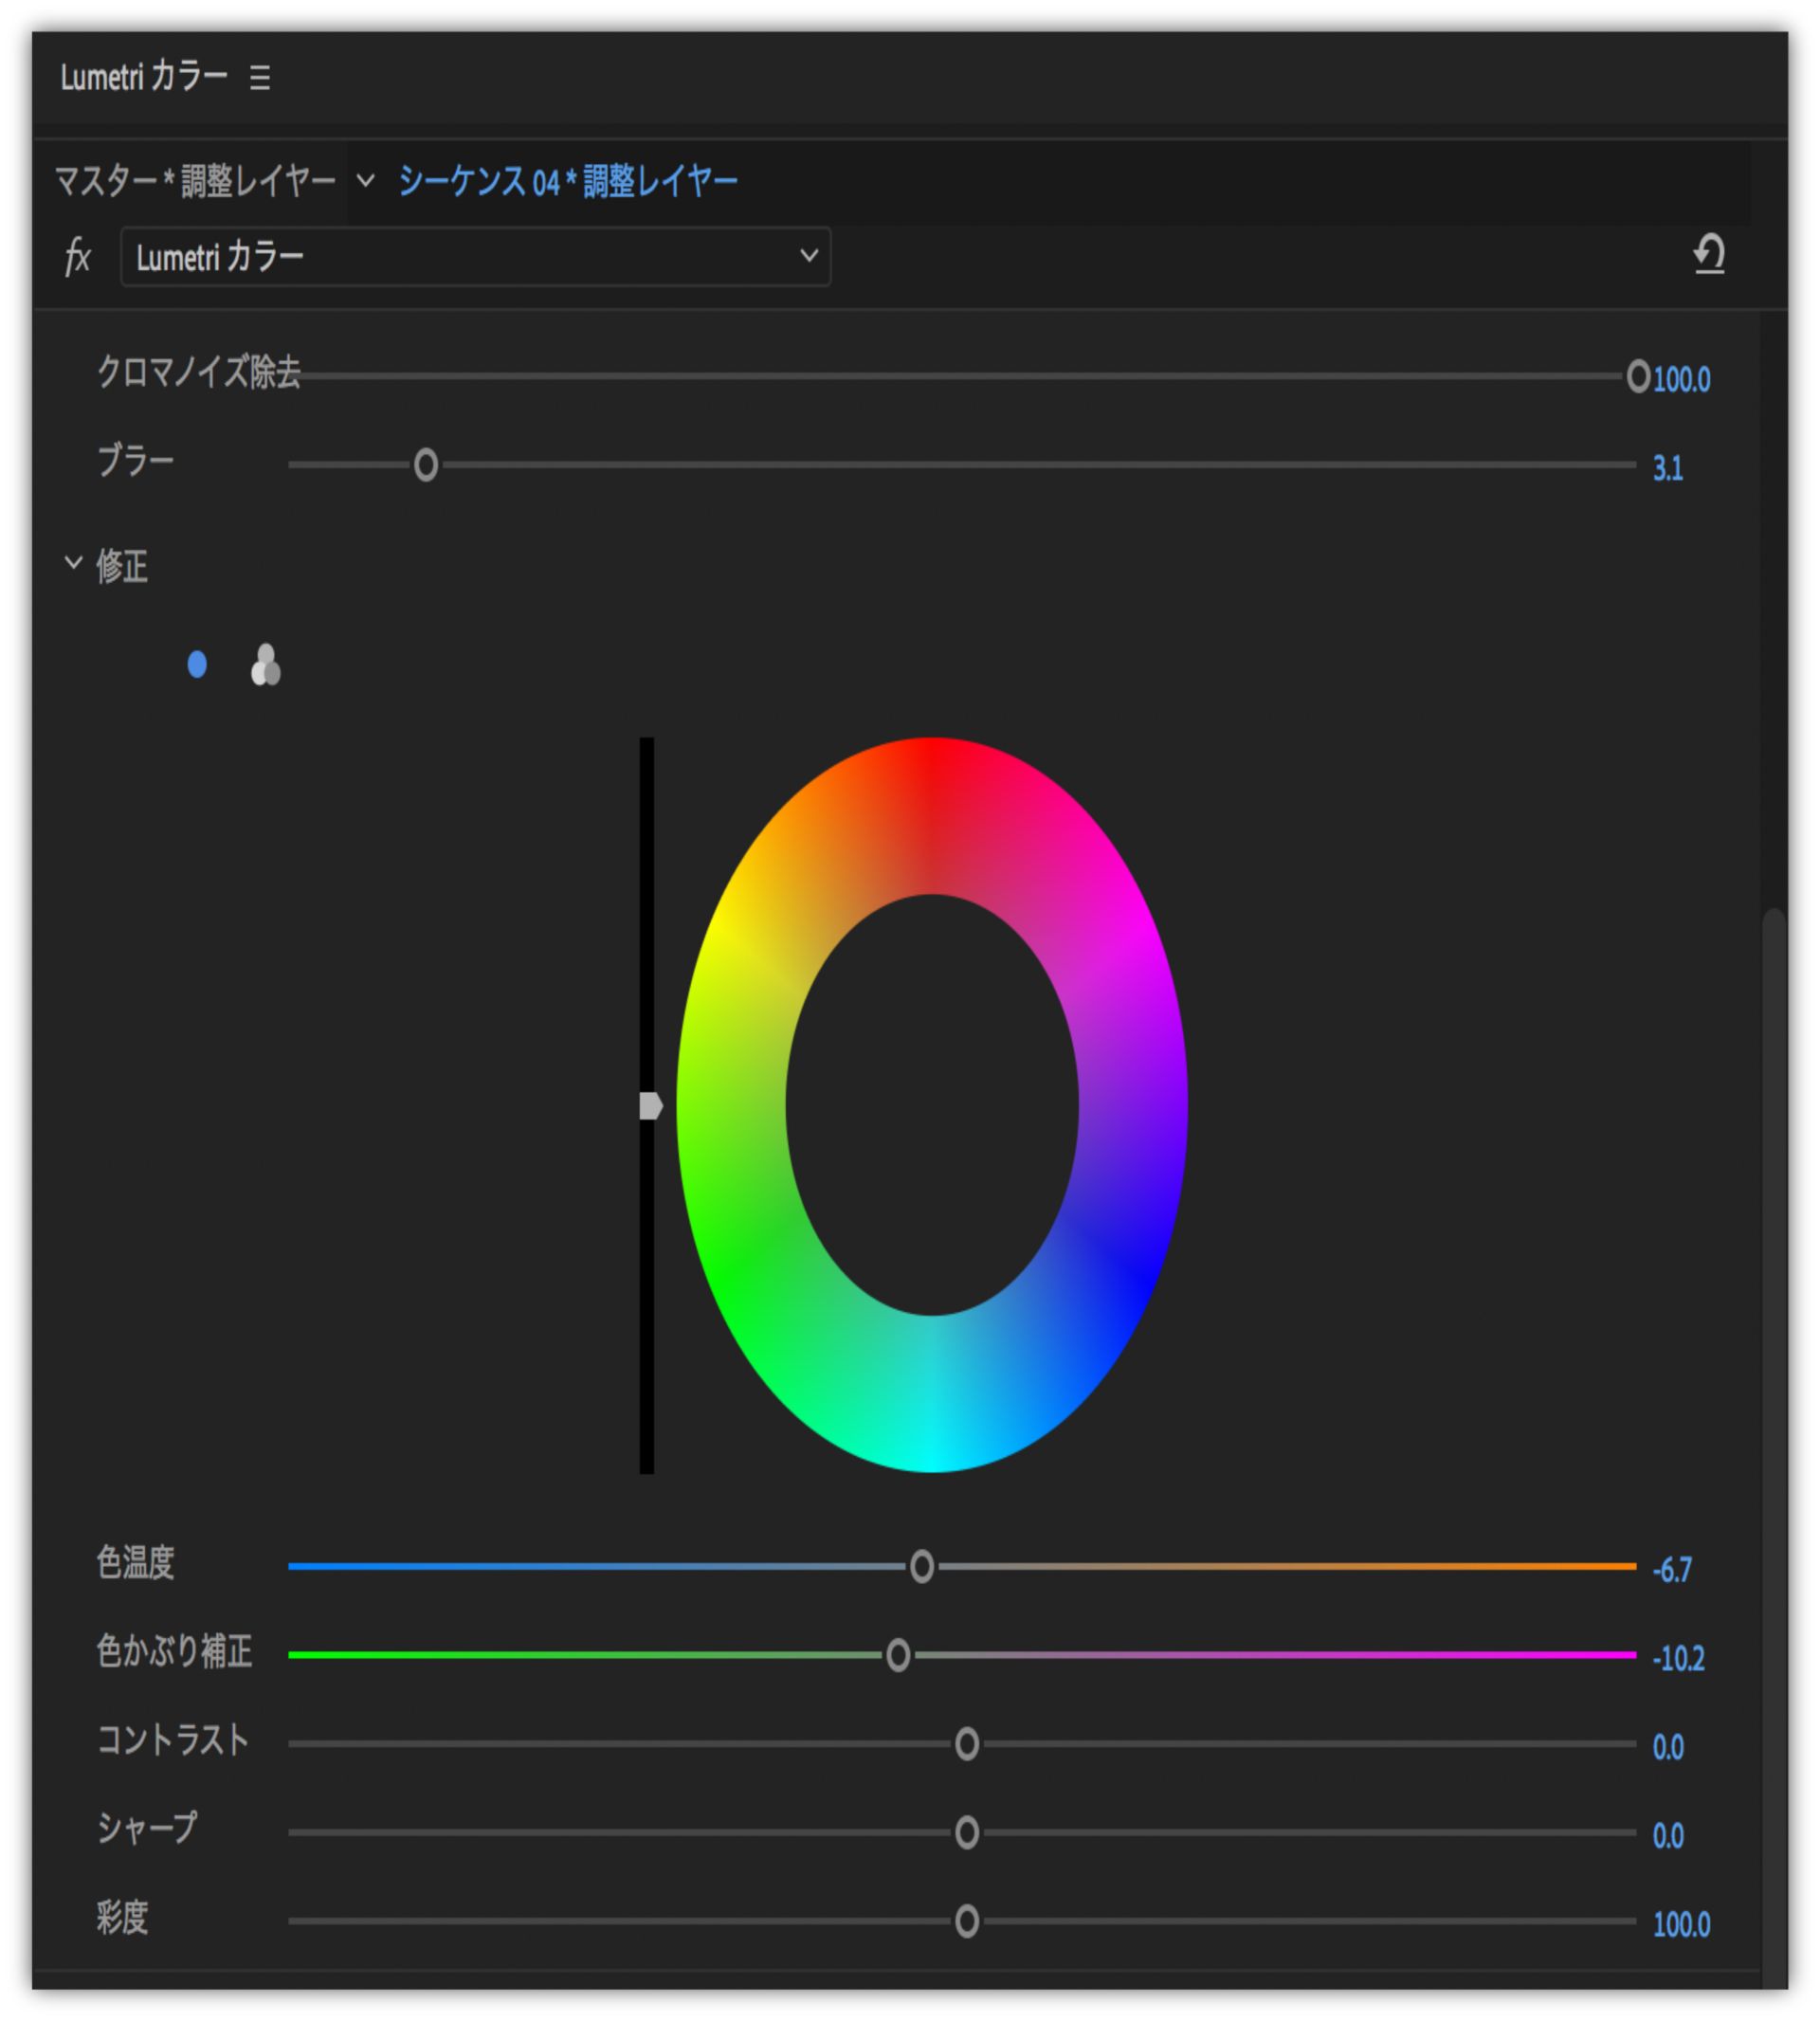Click the コントラスト slider knob
Screen dimensions: 1820x2021
(966, 1745)
